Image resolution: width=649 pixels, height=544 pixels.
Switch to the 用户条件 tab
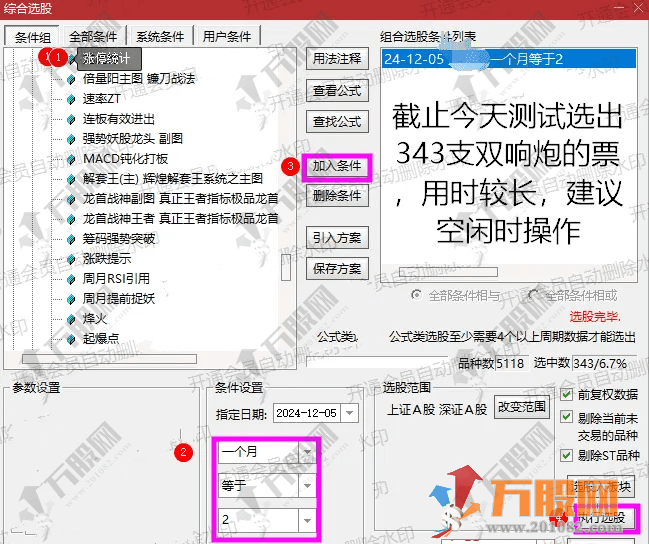pyautogui.click(x=227, y=37)
